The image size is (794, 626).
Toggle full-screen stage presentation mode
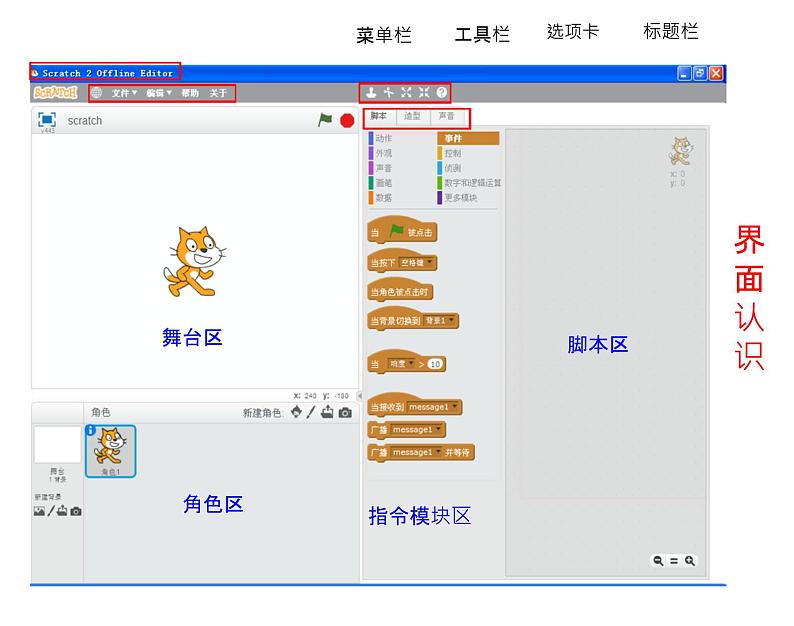[47, 119]
